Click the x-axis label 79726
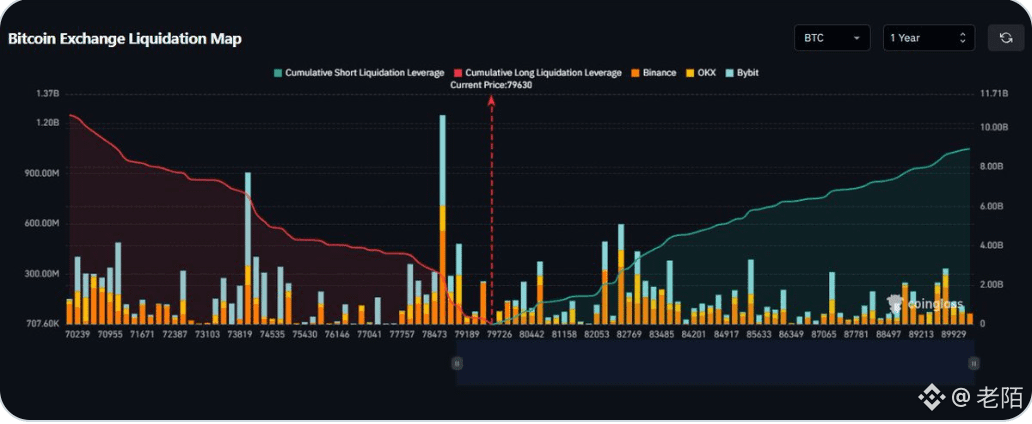 500,334
